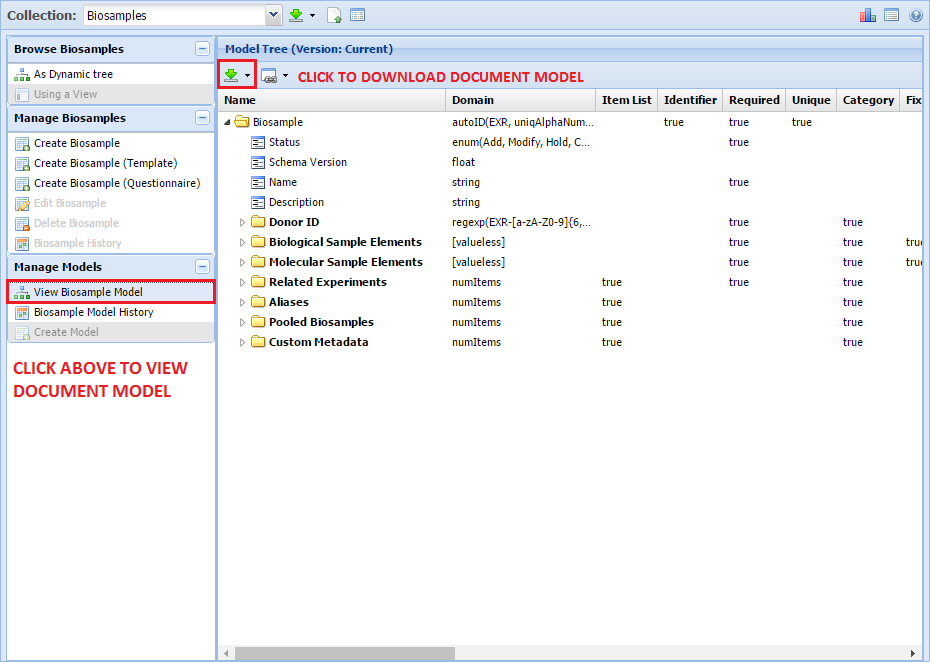Collapse the Browse Biosamples panel

pyautogui.click(x=202, y=49)
